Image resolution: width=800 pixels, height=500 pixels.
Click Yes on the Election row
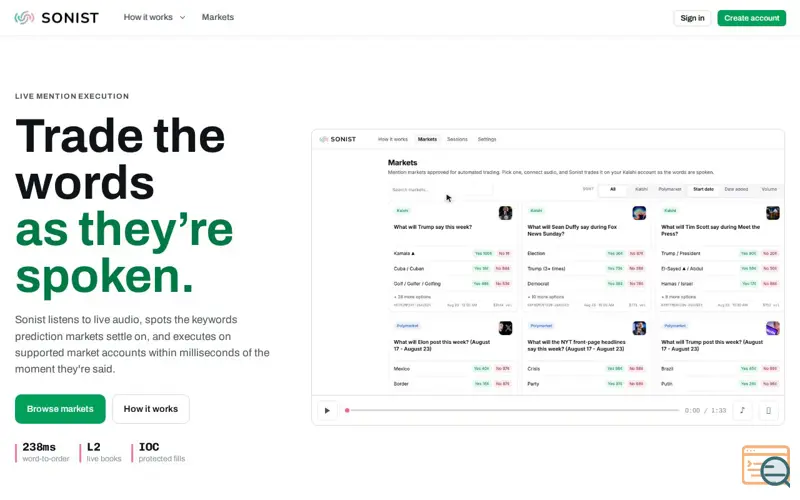pyautogui.click(x=615, y=254)
